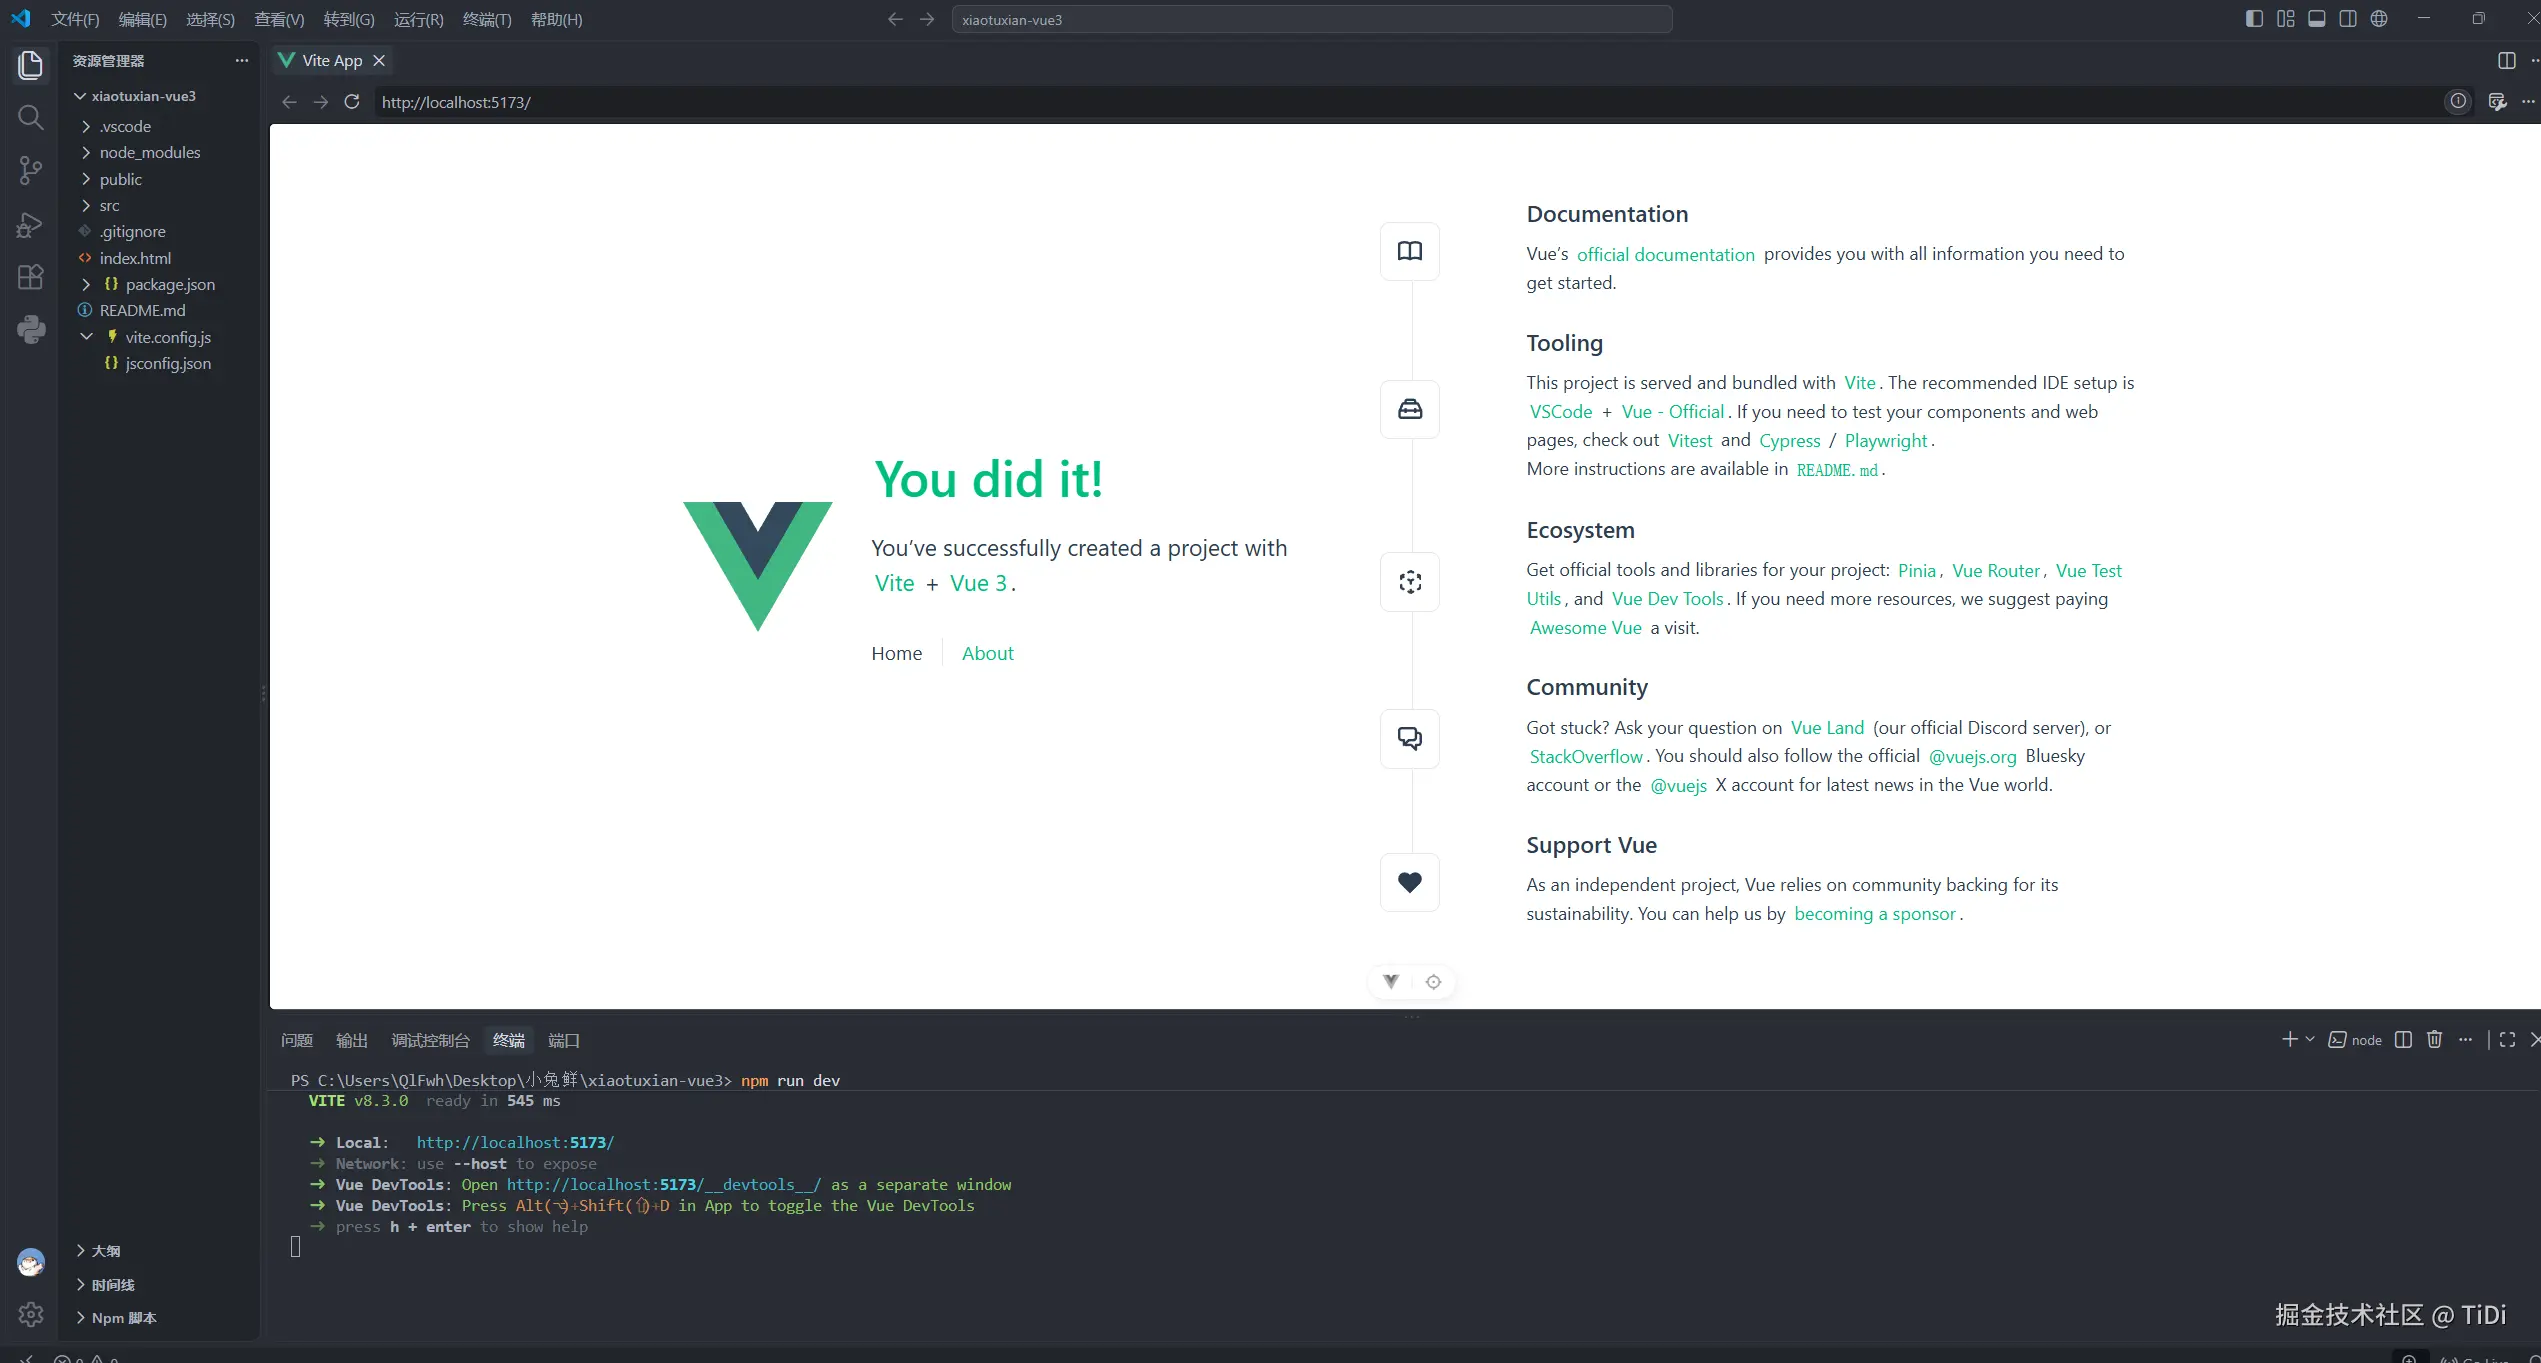Open the StackOverflow link

[1586, 756]
